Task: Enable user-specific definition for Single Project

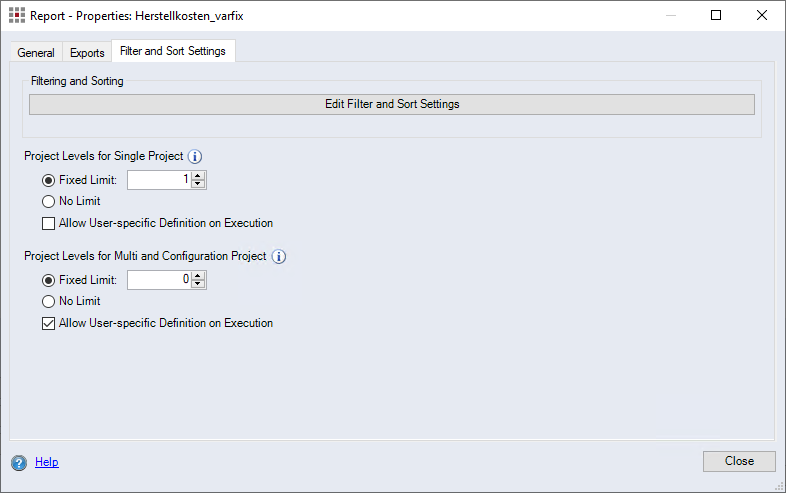Action: click(48, 224)
